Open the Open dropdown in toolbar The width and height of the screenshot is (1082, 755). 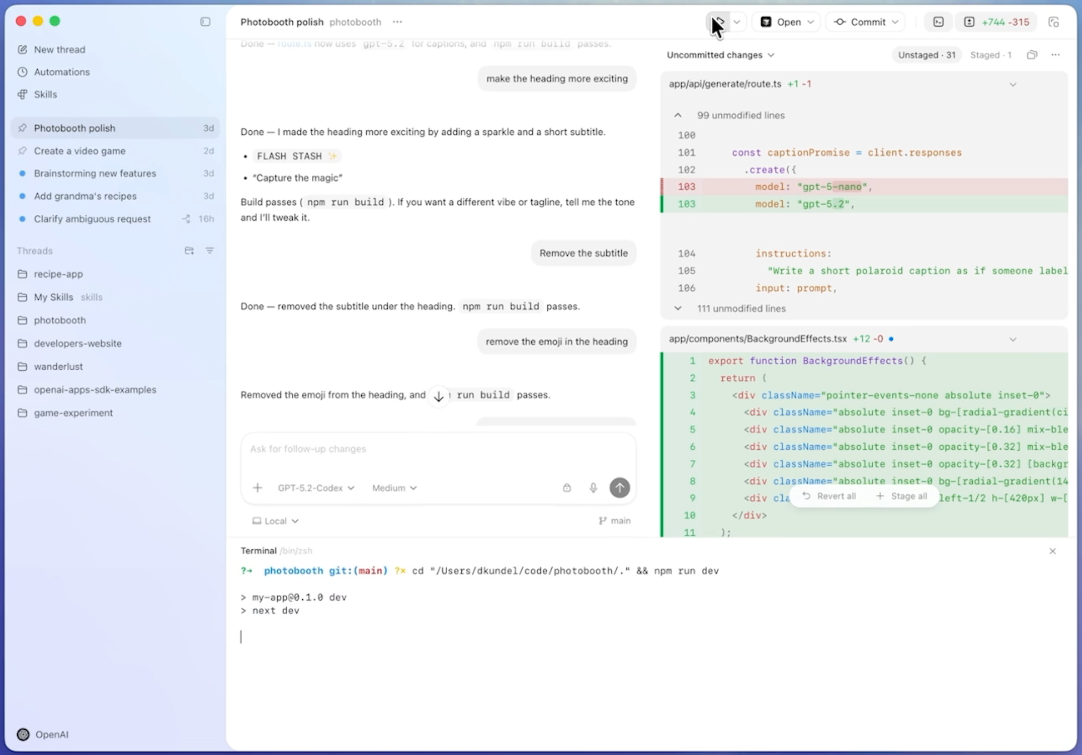pos(787,22)
